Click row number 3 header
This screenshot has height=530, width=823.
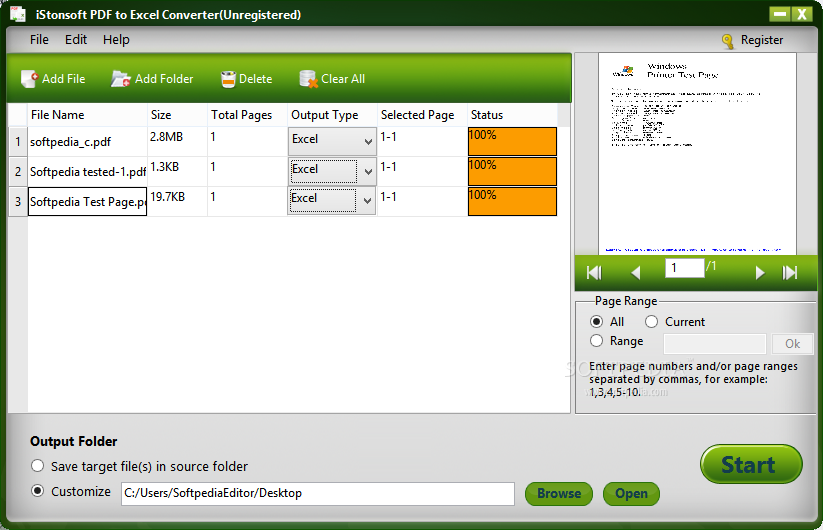18,202
